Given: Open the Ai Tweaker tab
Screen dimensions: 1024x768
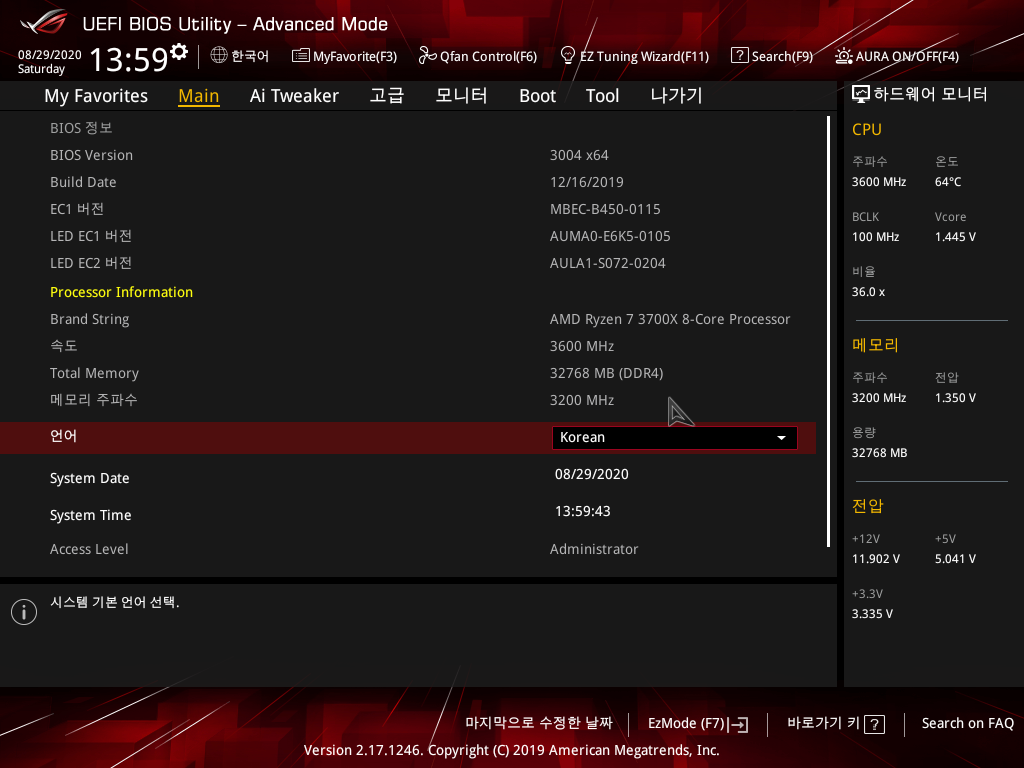Looking at the screenshot, I should click(x=294, y=96).
